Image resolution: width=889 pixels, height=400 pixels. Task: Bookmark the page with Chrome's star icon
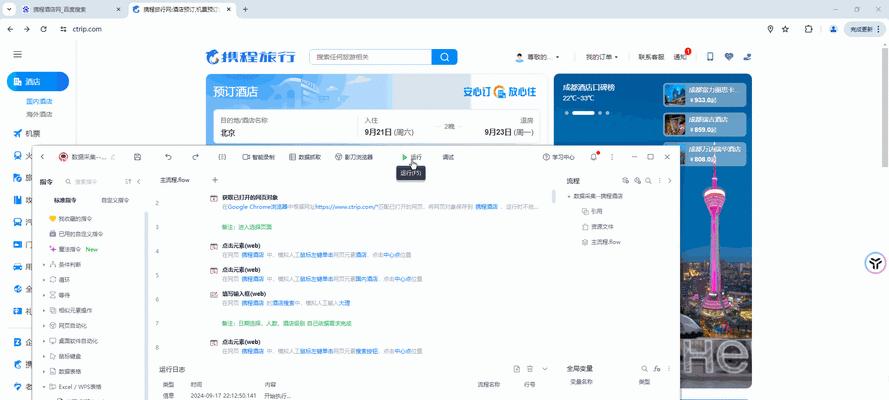(x=785, y=29)
